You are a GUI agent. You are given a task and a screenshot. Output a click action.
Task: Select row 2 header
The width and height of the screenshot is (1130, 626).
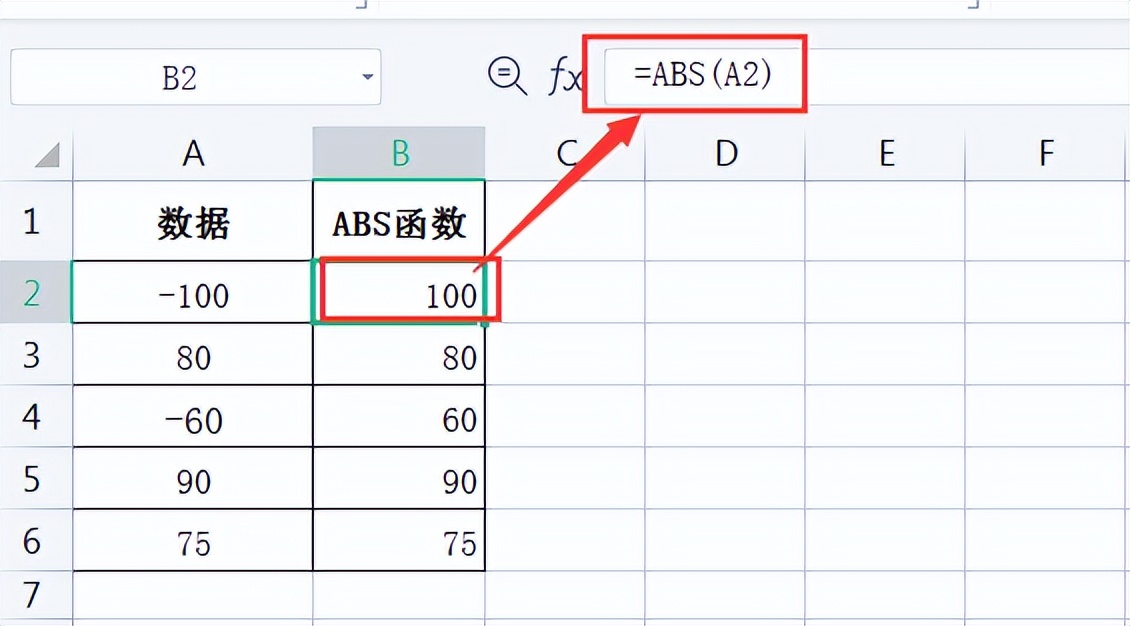point(32,292)
